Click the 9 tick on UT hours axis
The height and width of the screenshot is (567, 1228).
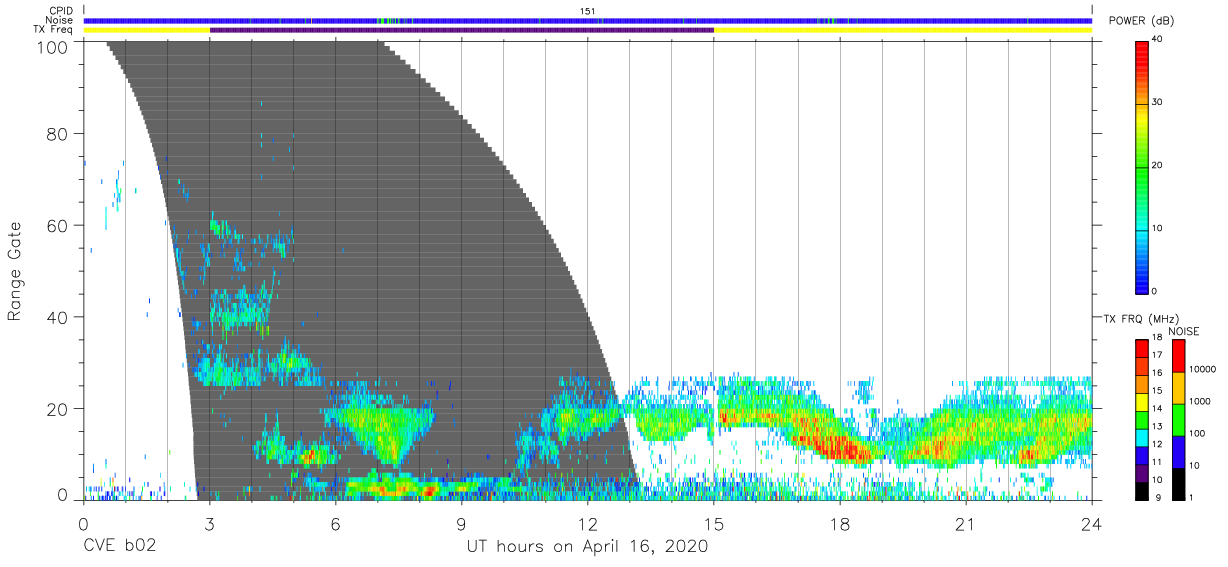pyautogui.click(x=461, y=523)
